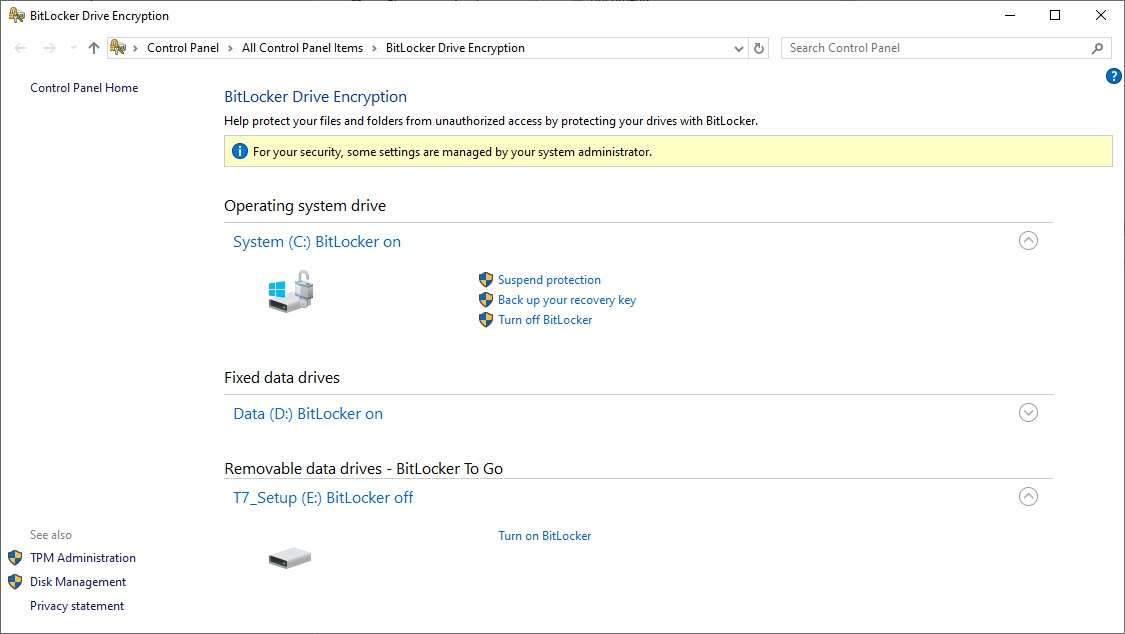Open the Privacy statement link
The height and width of the screenshot is (634, 1125).
tap(77, 606)
